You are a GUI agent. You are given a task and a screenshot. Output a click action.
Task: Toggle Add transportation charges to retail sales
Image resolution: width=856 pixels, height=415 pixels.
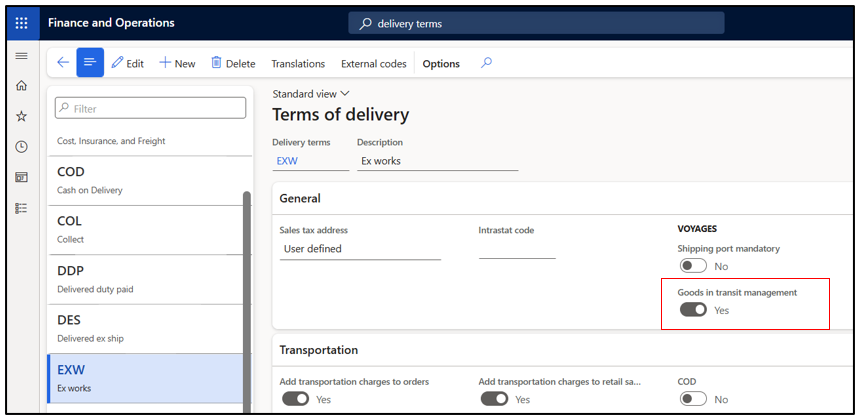click(494, 400)
